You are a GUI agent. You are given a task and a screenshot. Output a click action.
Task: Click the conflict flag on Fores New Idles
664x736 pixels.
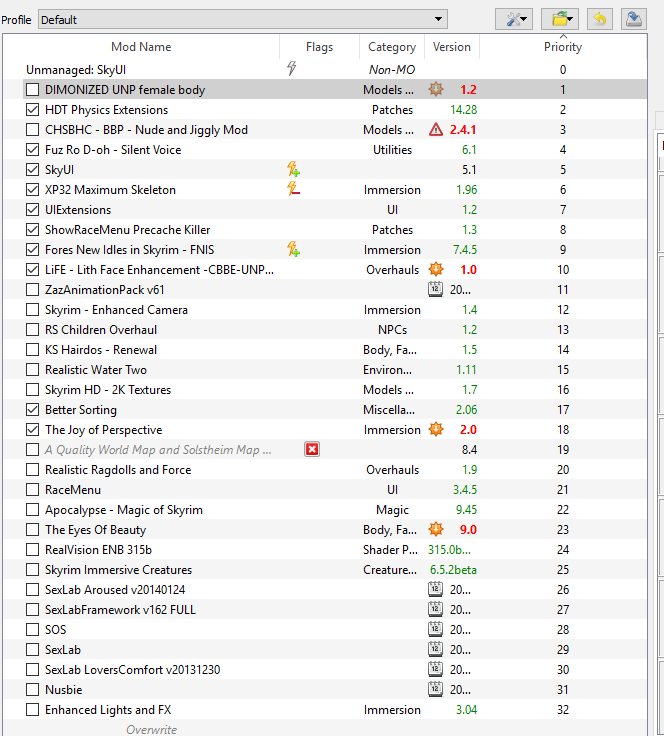294,249
